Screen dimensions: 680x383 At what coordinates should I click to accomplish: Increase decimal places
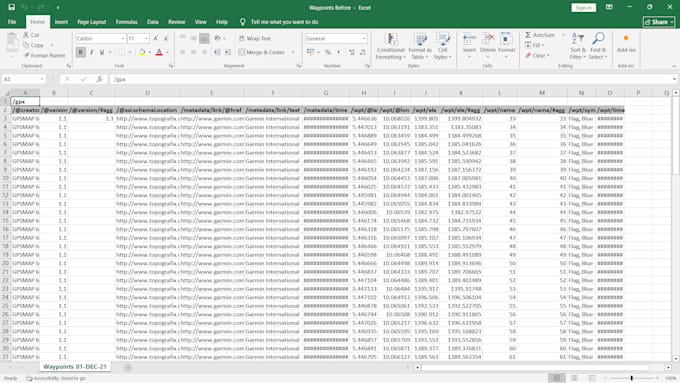(x=352, y=52)
